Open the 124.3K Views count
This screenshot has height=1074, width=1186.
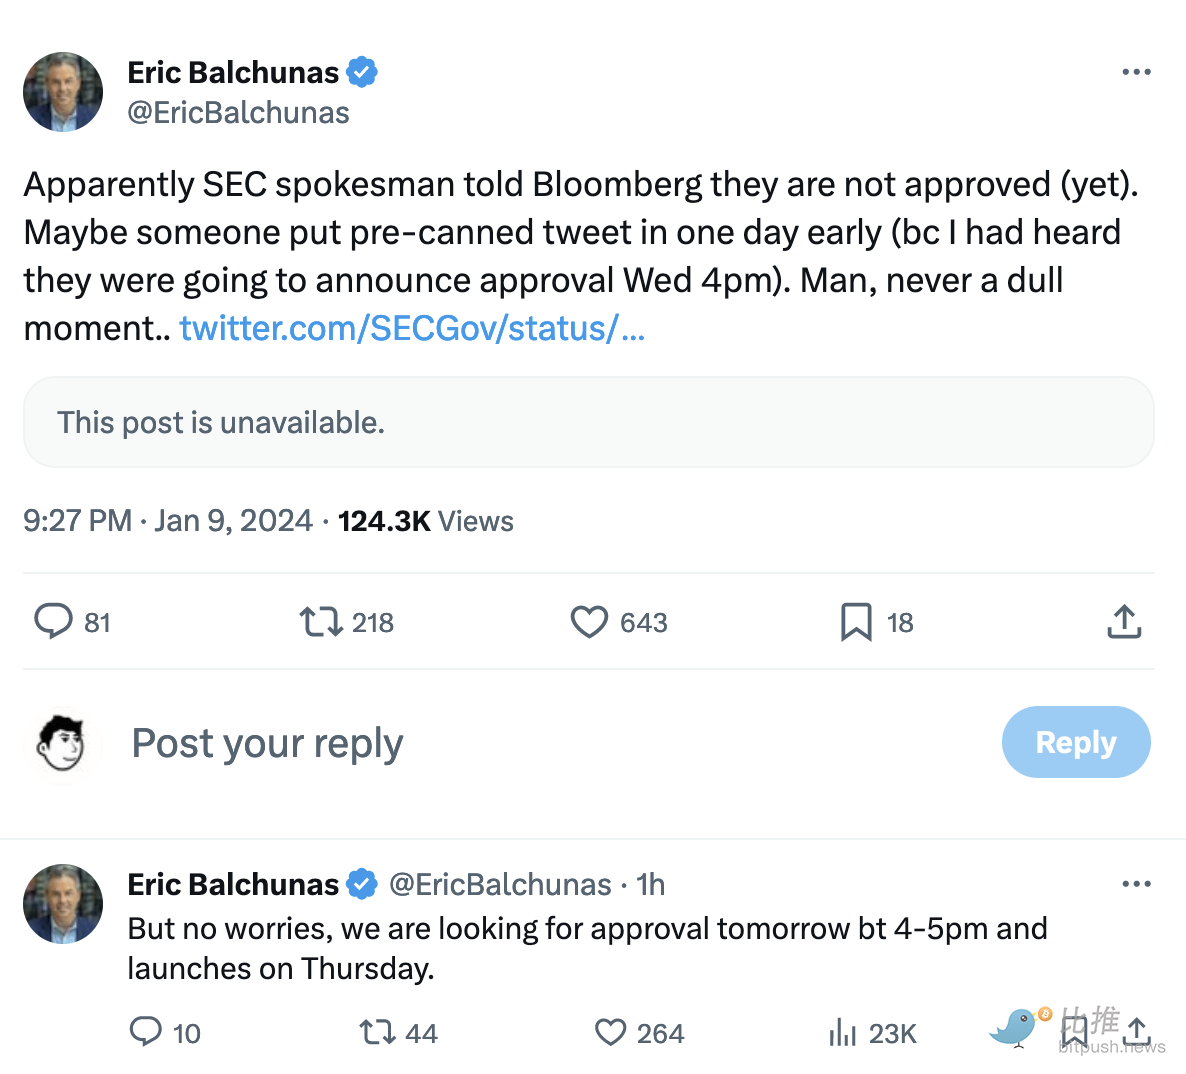(425, 521)
